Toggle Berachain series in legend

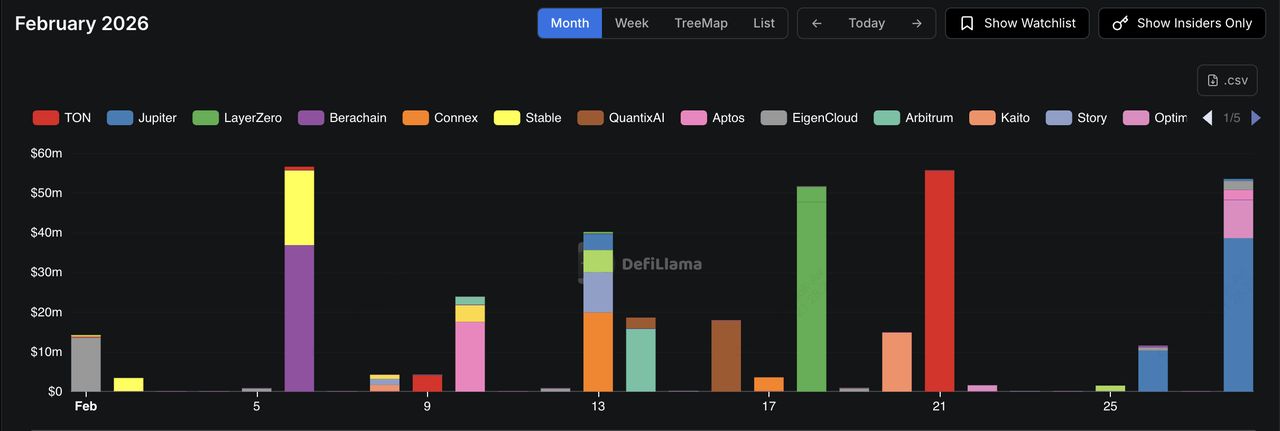tap(342, 118)
